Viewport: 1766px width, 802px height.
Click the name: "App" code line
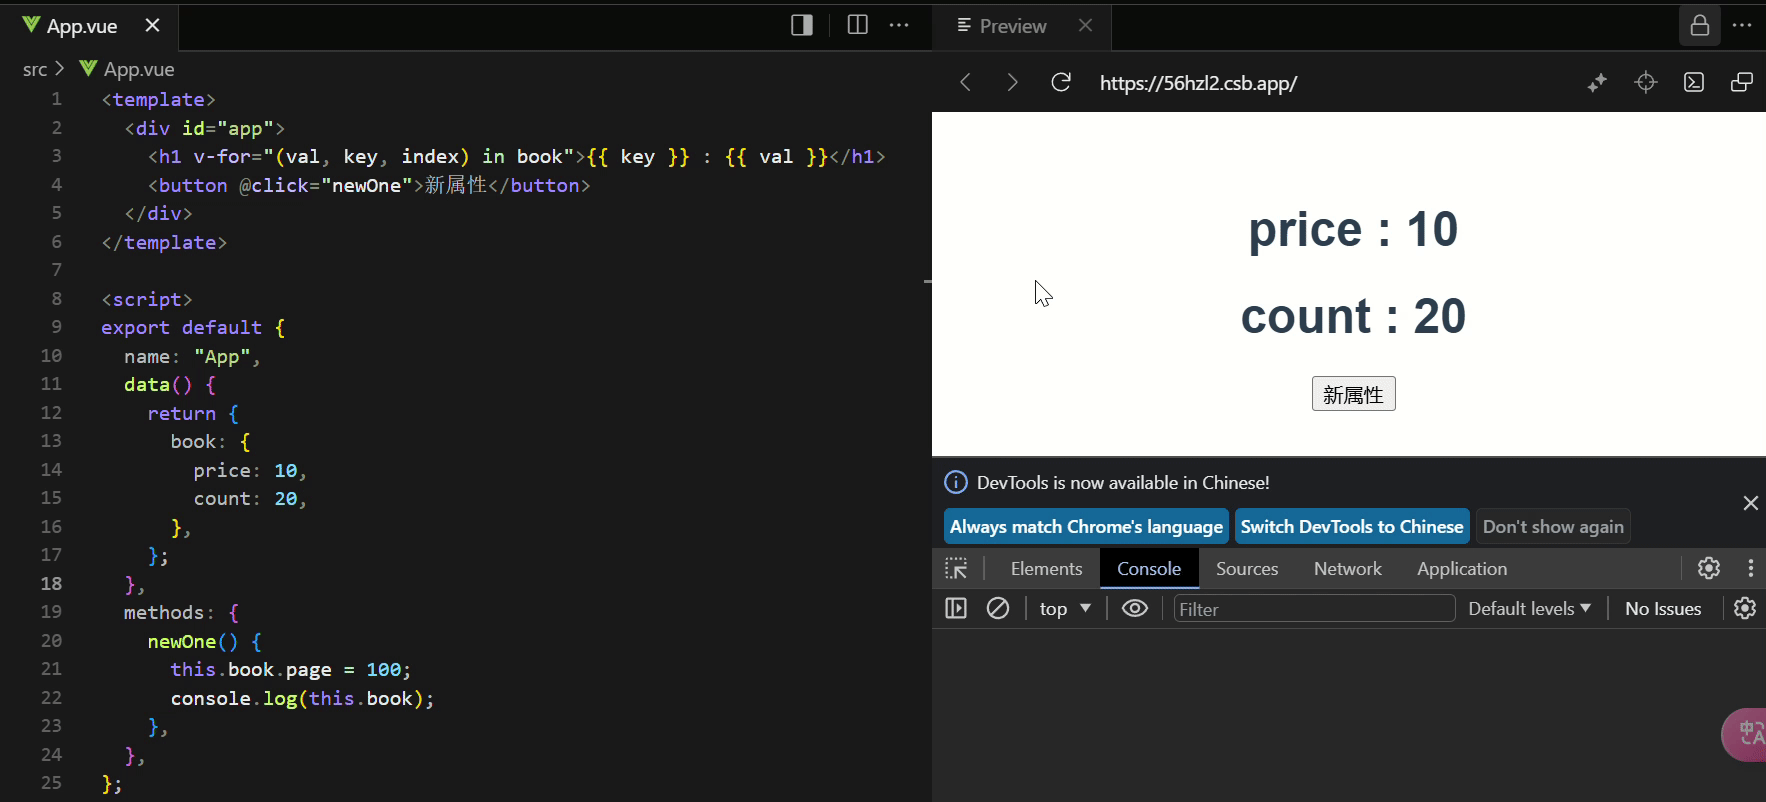click(192, 356)
